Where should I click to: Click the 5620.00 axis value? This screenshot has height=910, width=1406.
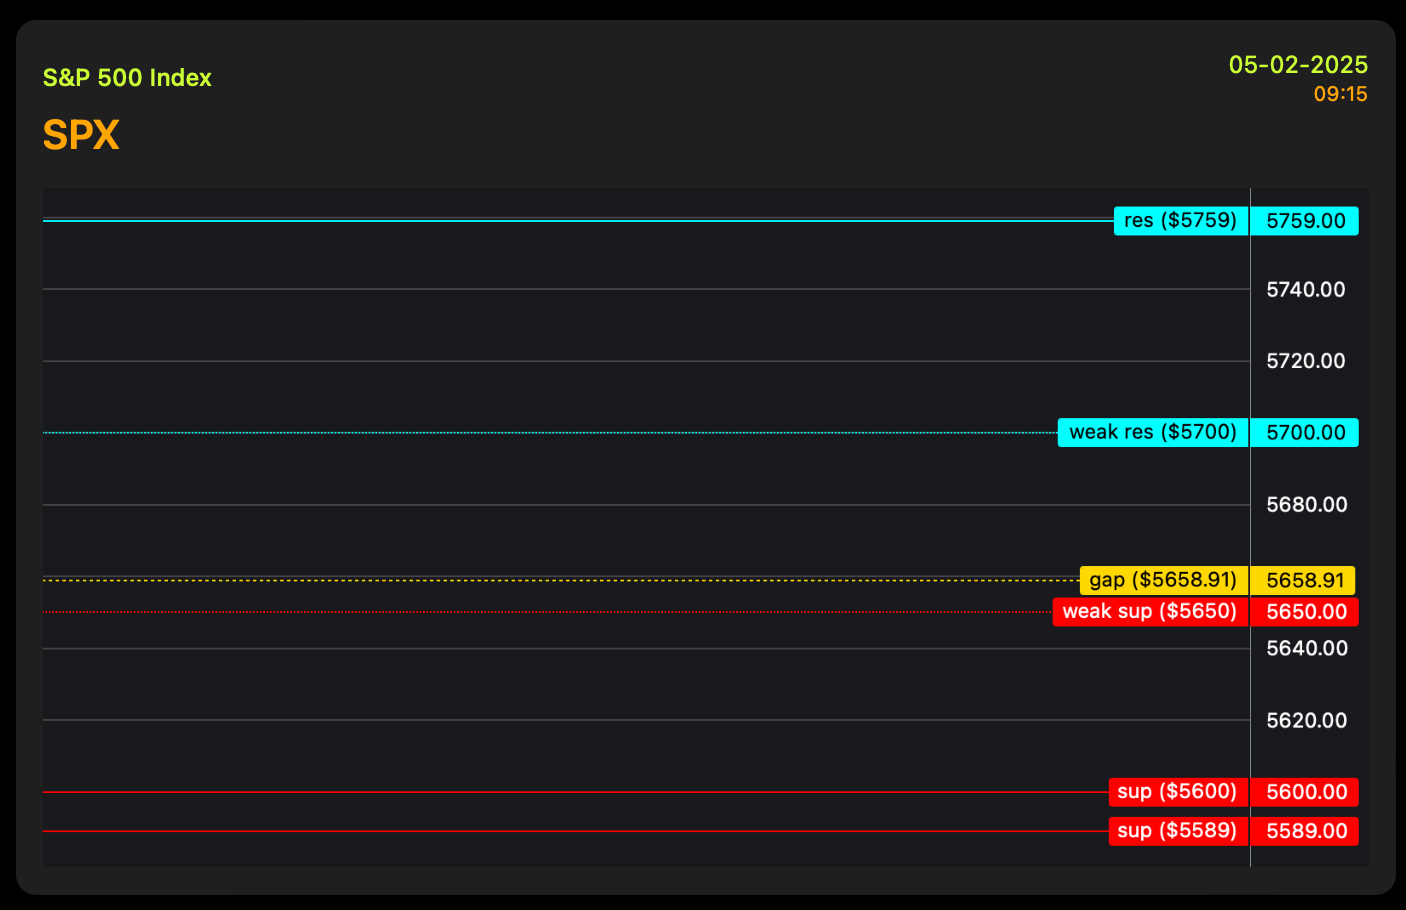tap(1307, 721)
